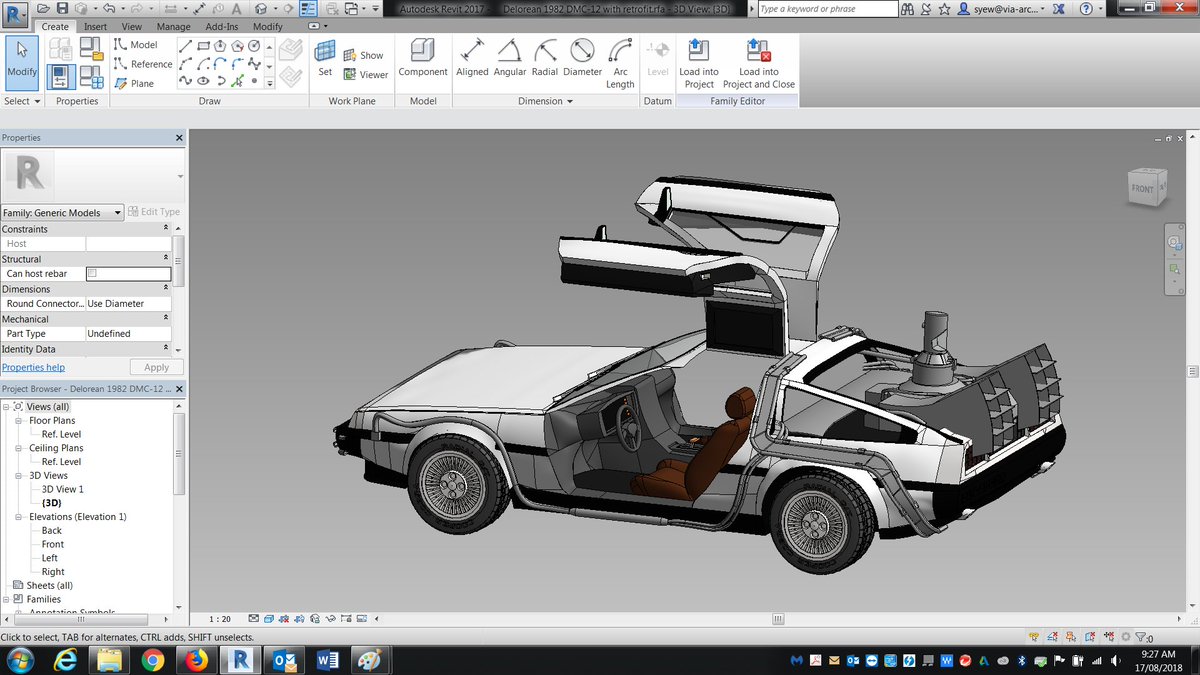The height and width of the screenshot is (675, 1200).
Task: Open the Insert ribbon tab
Action: [x=96, y=27]
